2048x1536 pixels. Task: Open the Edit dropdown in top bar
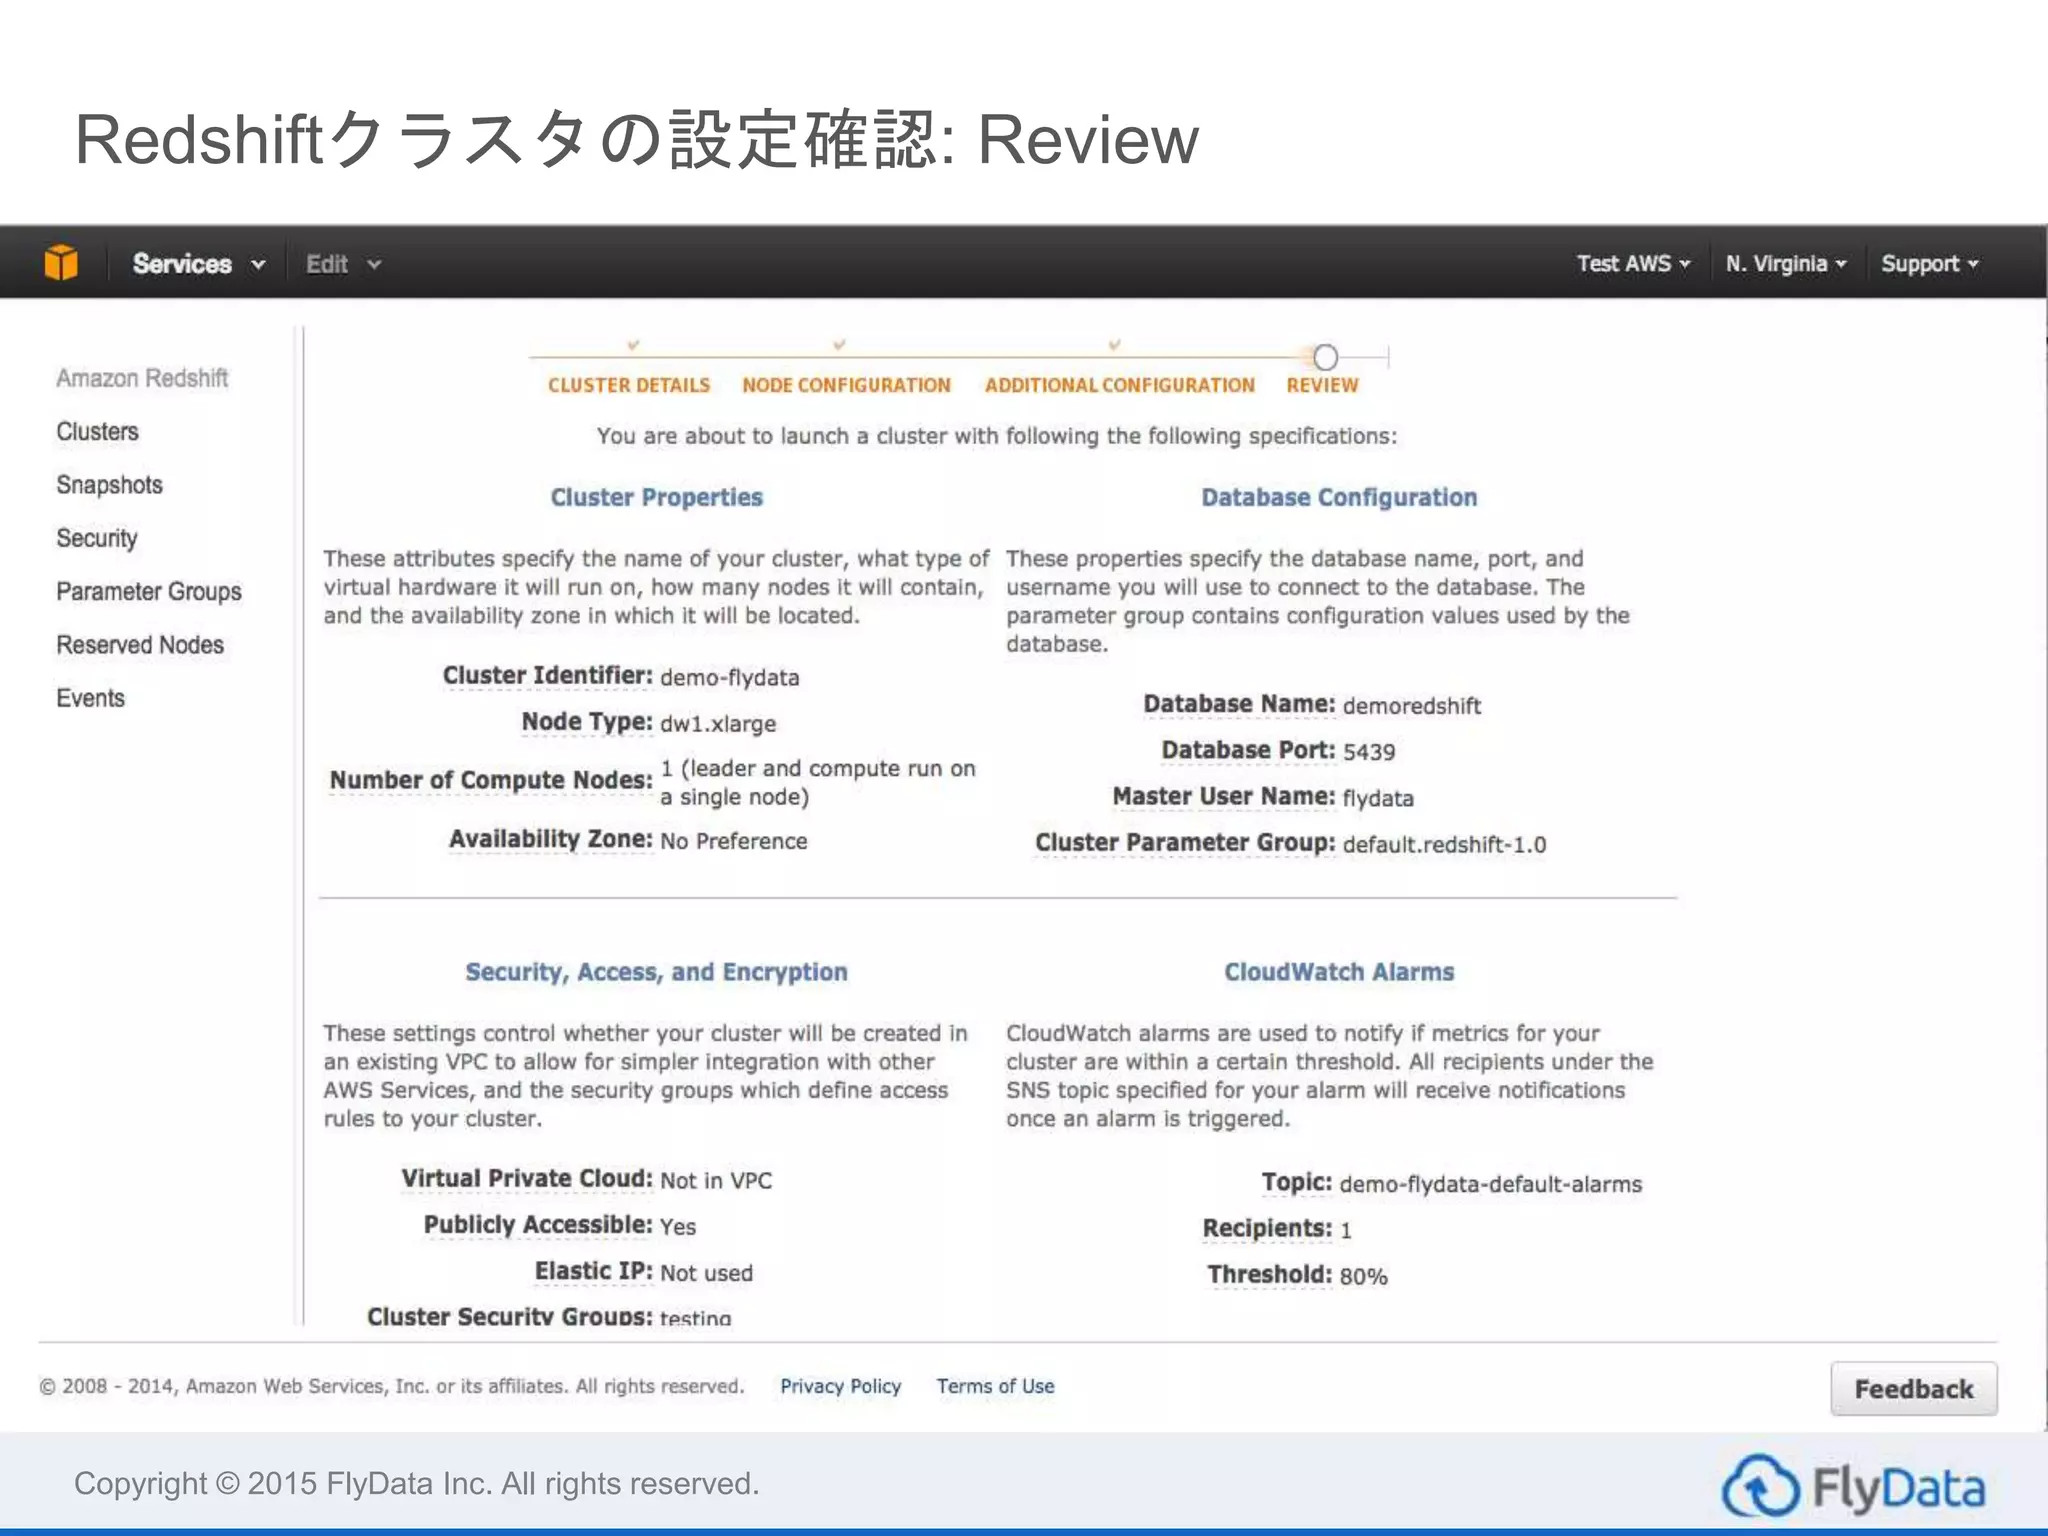click(343, 264)
